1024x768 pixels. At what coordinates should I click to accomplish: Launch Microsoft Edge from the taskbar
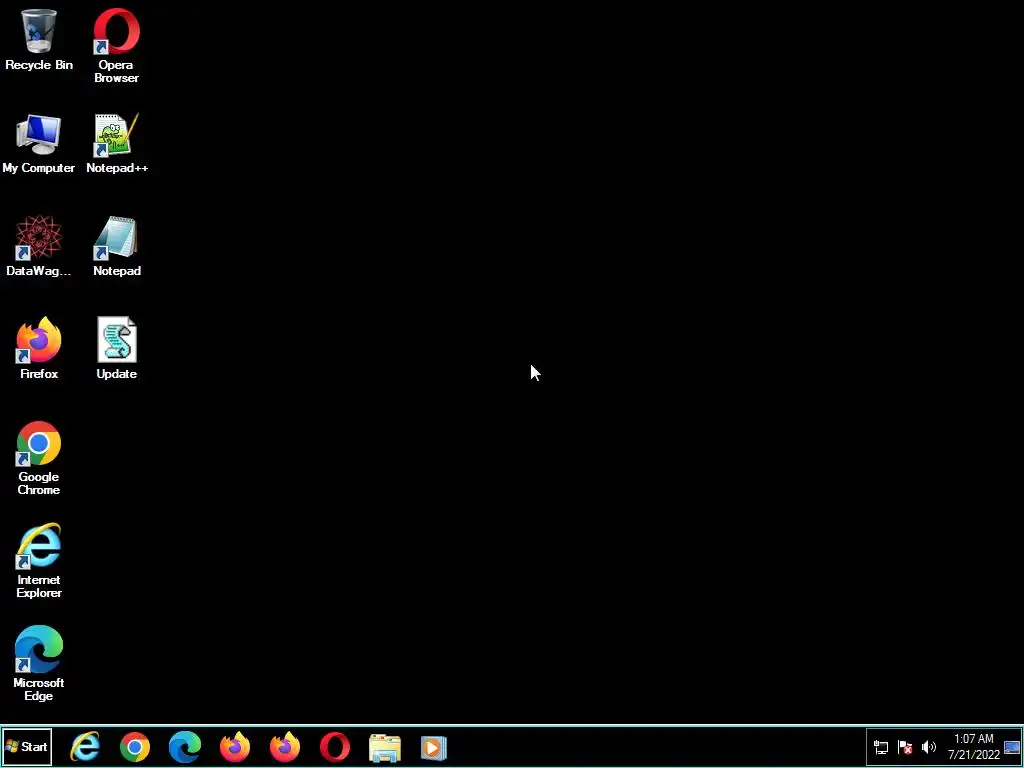(185, 747)
